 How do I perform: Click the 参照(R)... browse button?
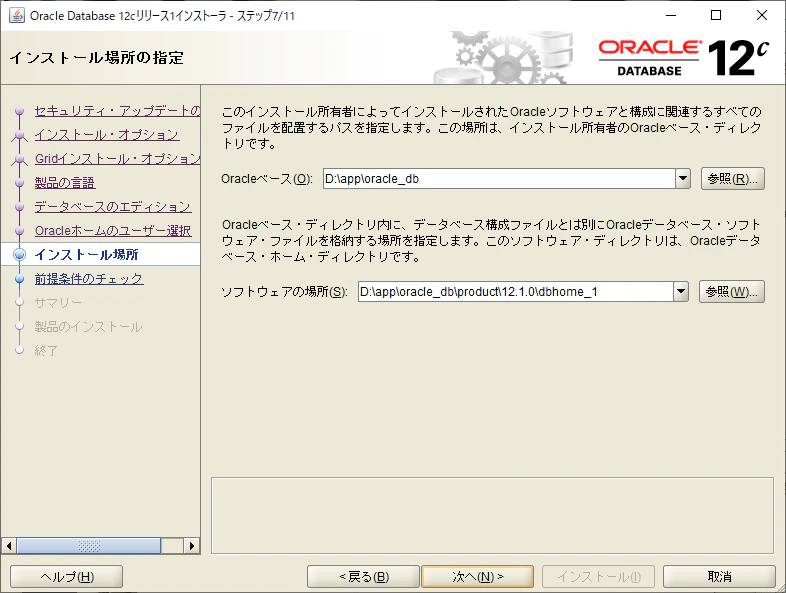coord(732,178)
